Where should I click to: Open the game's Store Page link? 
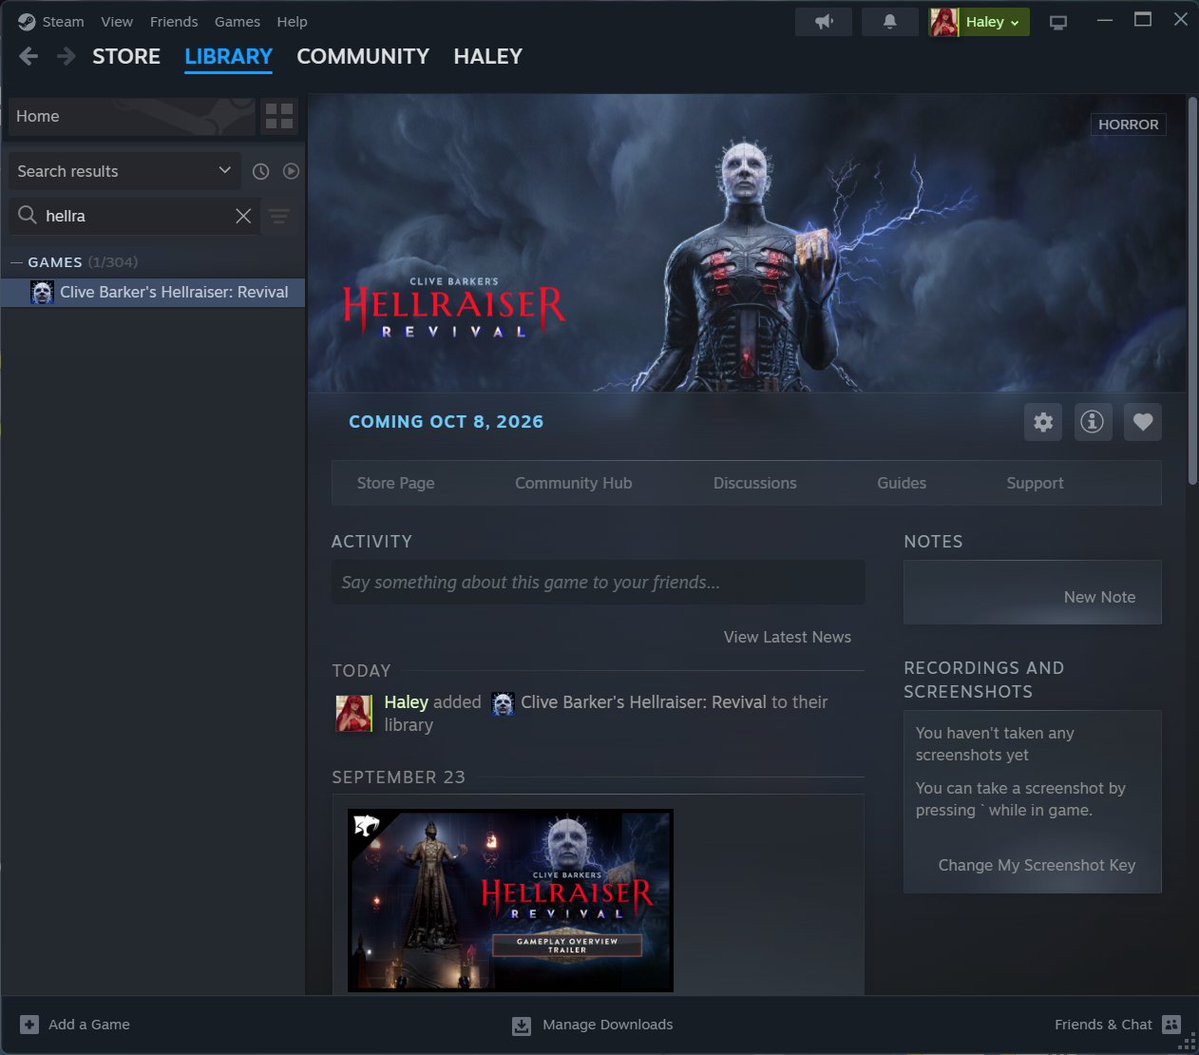coord(395,483)
